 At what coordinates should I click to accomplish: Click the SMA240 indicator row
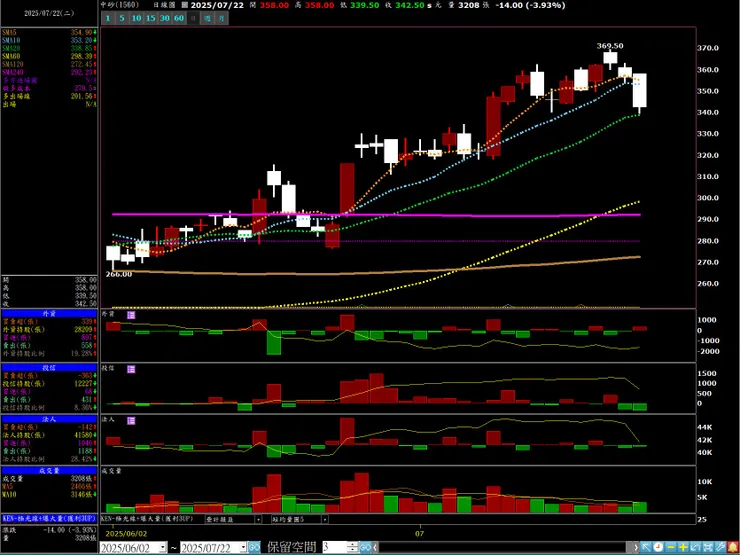coord(49,72)
